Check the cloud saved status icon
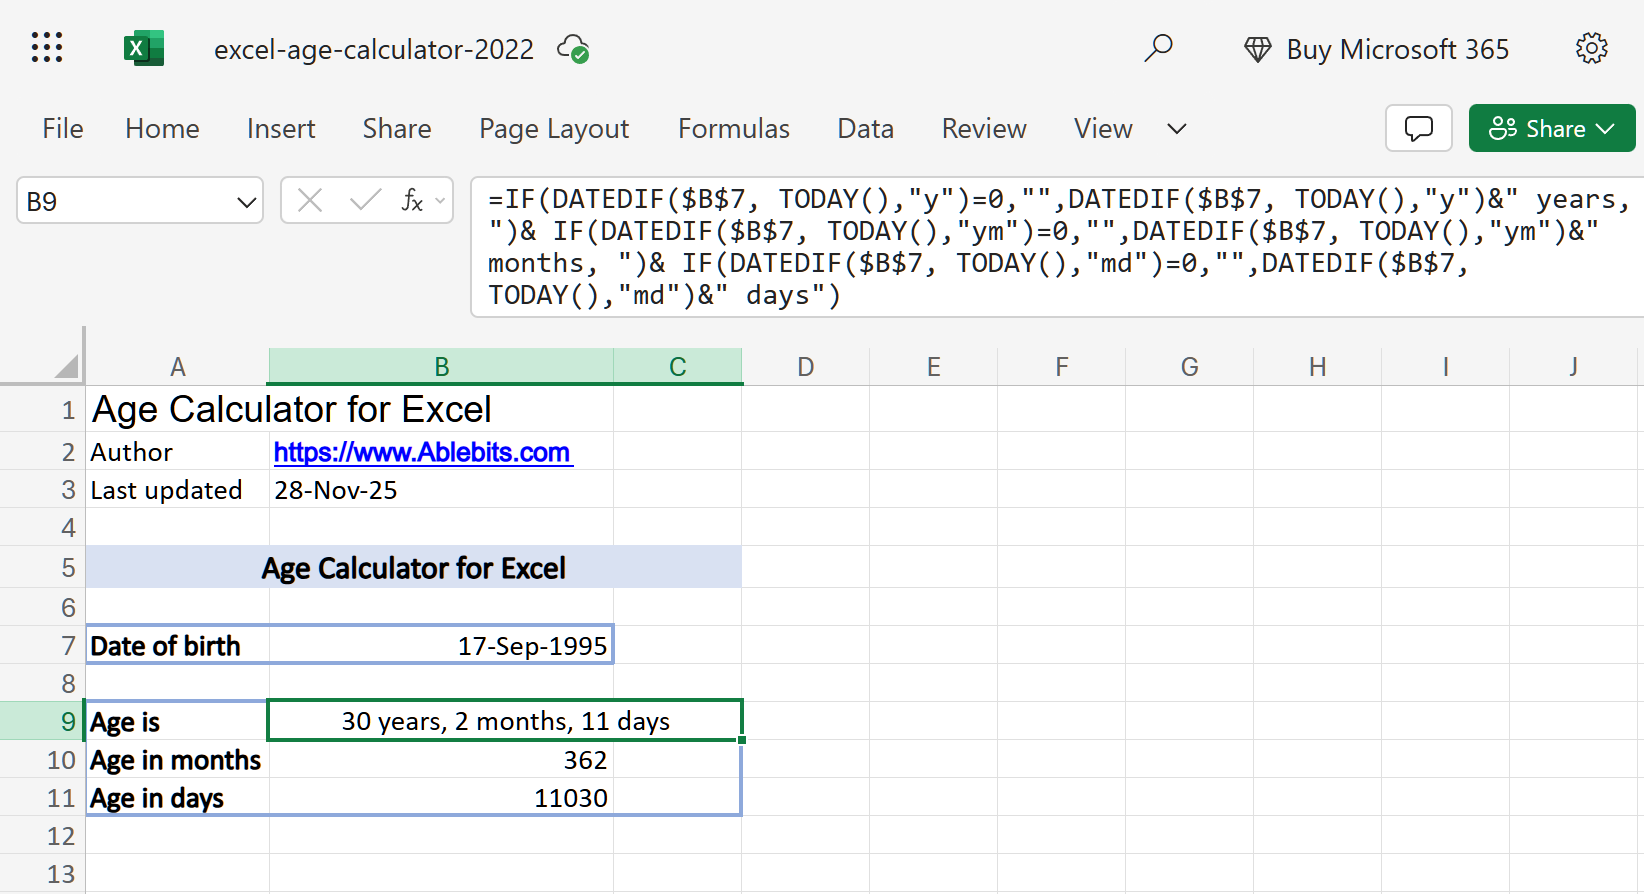This screenshot has width=1644, height=894. tap(573, 49)
